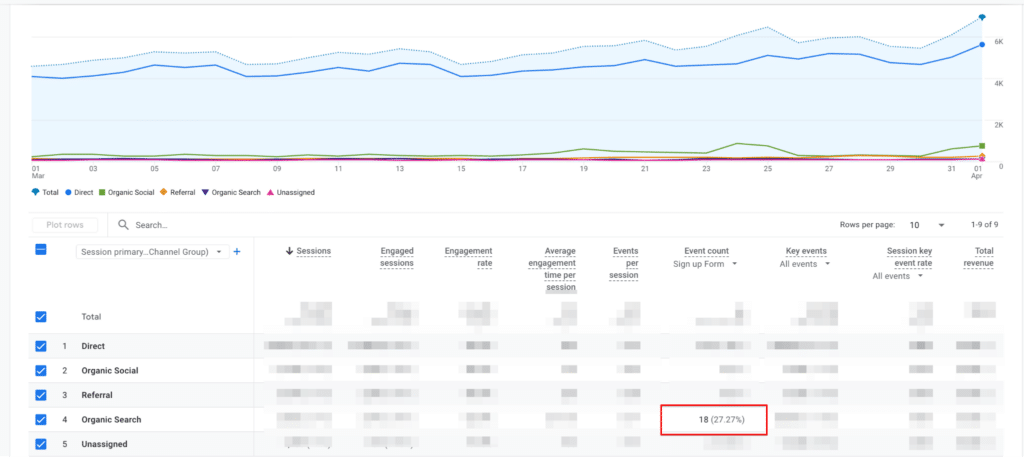Open the Session key event rate dropdown
The width and height of the screenshot is (1024, 457).
[899, 276]
